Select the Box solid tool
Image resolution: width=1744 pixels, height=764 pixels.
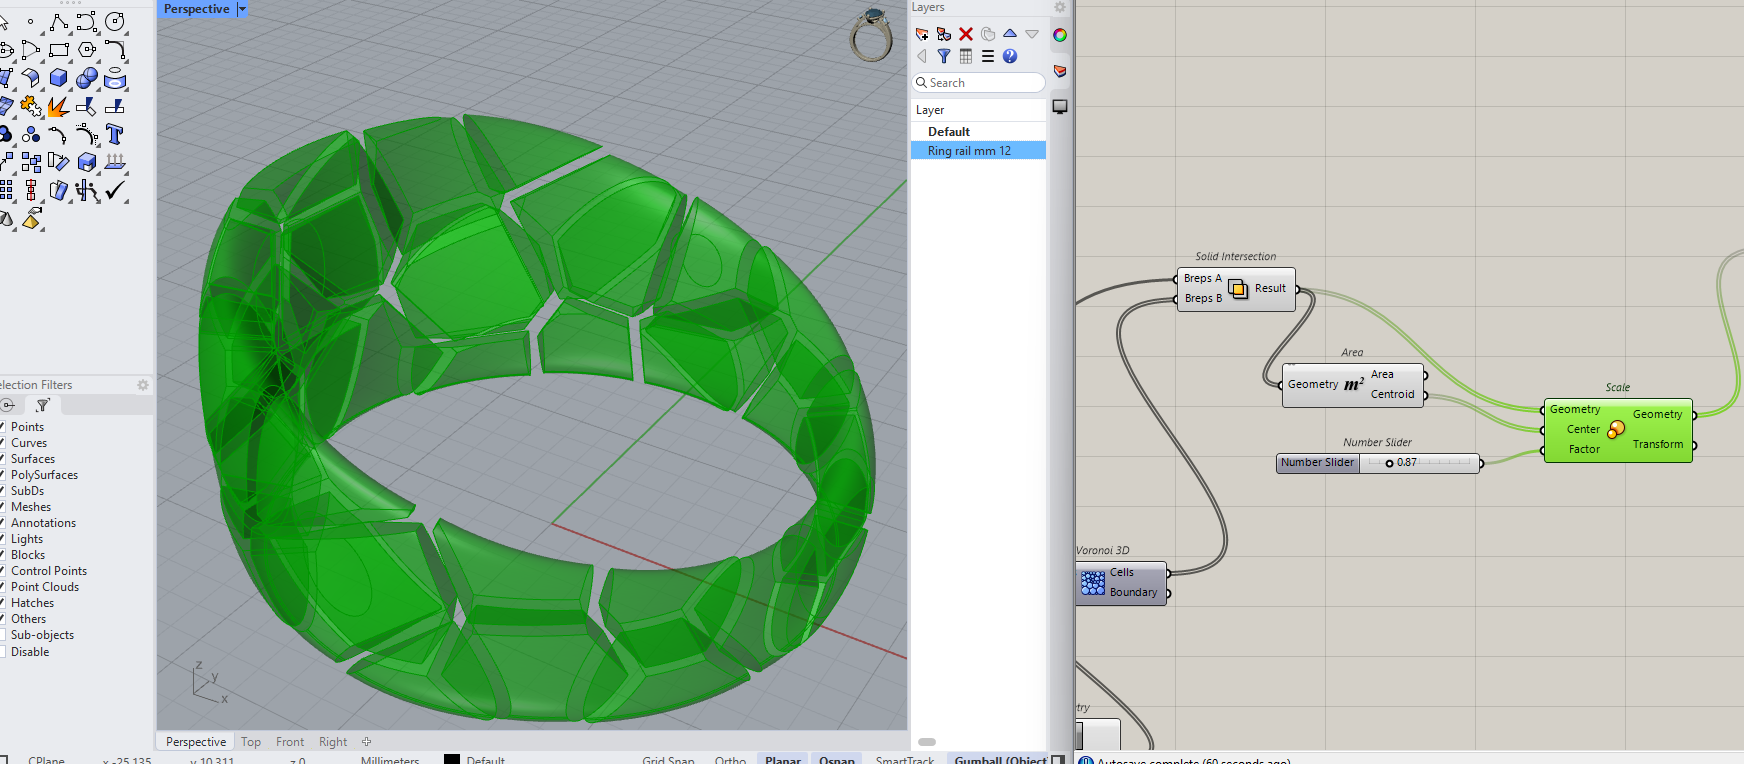coord(59,78)
